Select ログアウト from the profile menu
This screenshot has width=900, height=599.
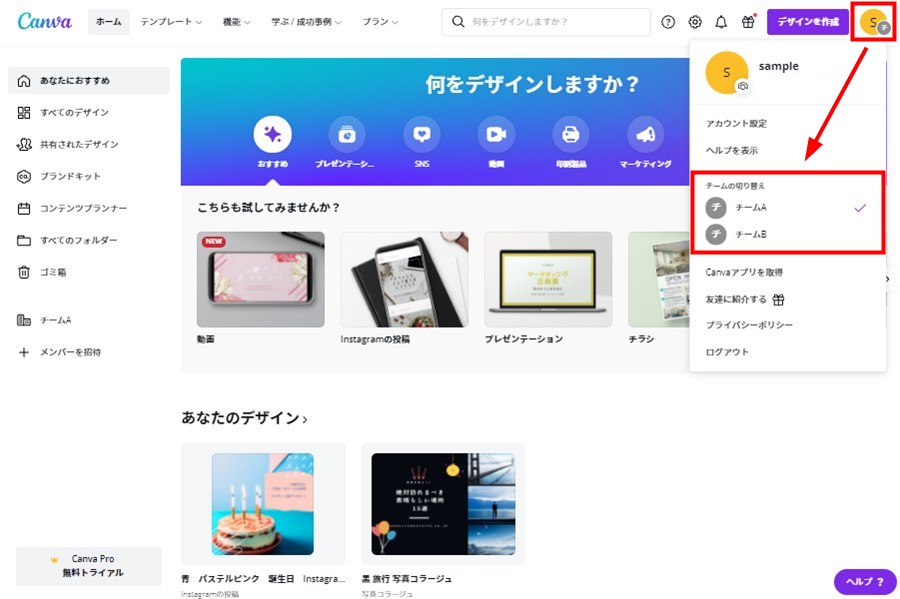[727, 352]
